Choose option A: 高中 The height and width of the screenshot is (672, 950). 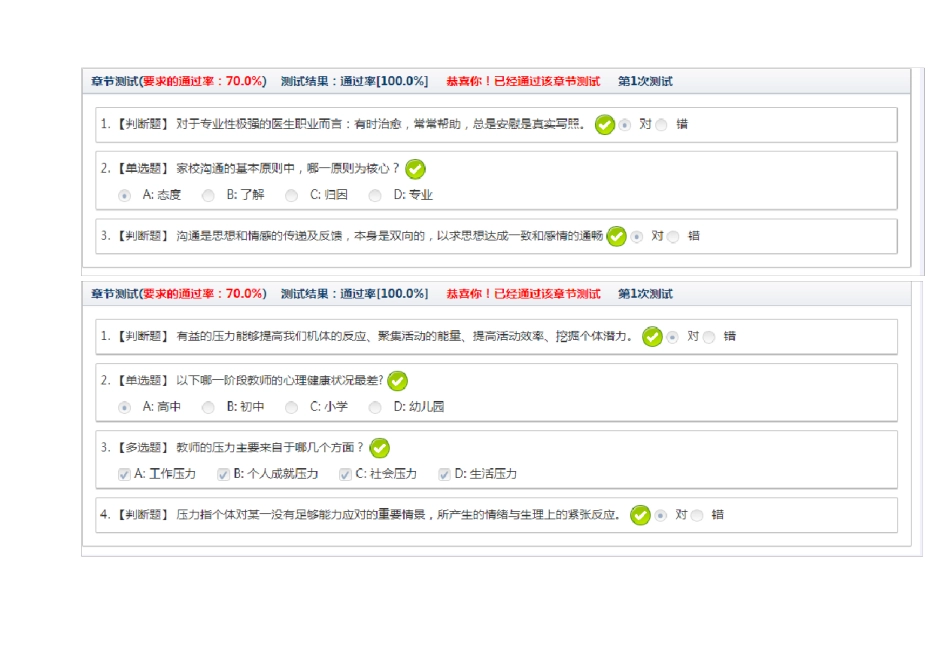(x=124, y=407)
